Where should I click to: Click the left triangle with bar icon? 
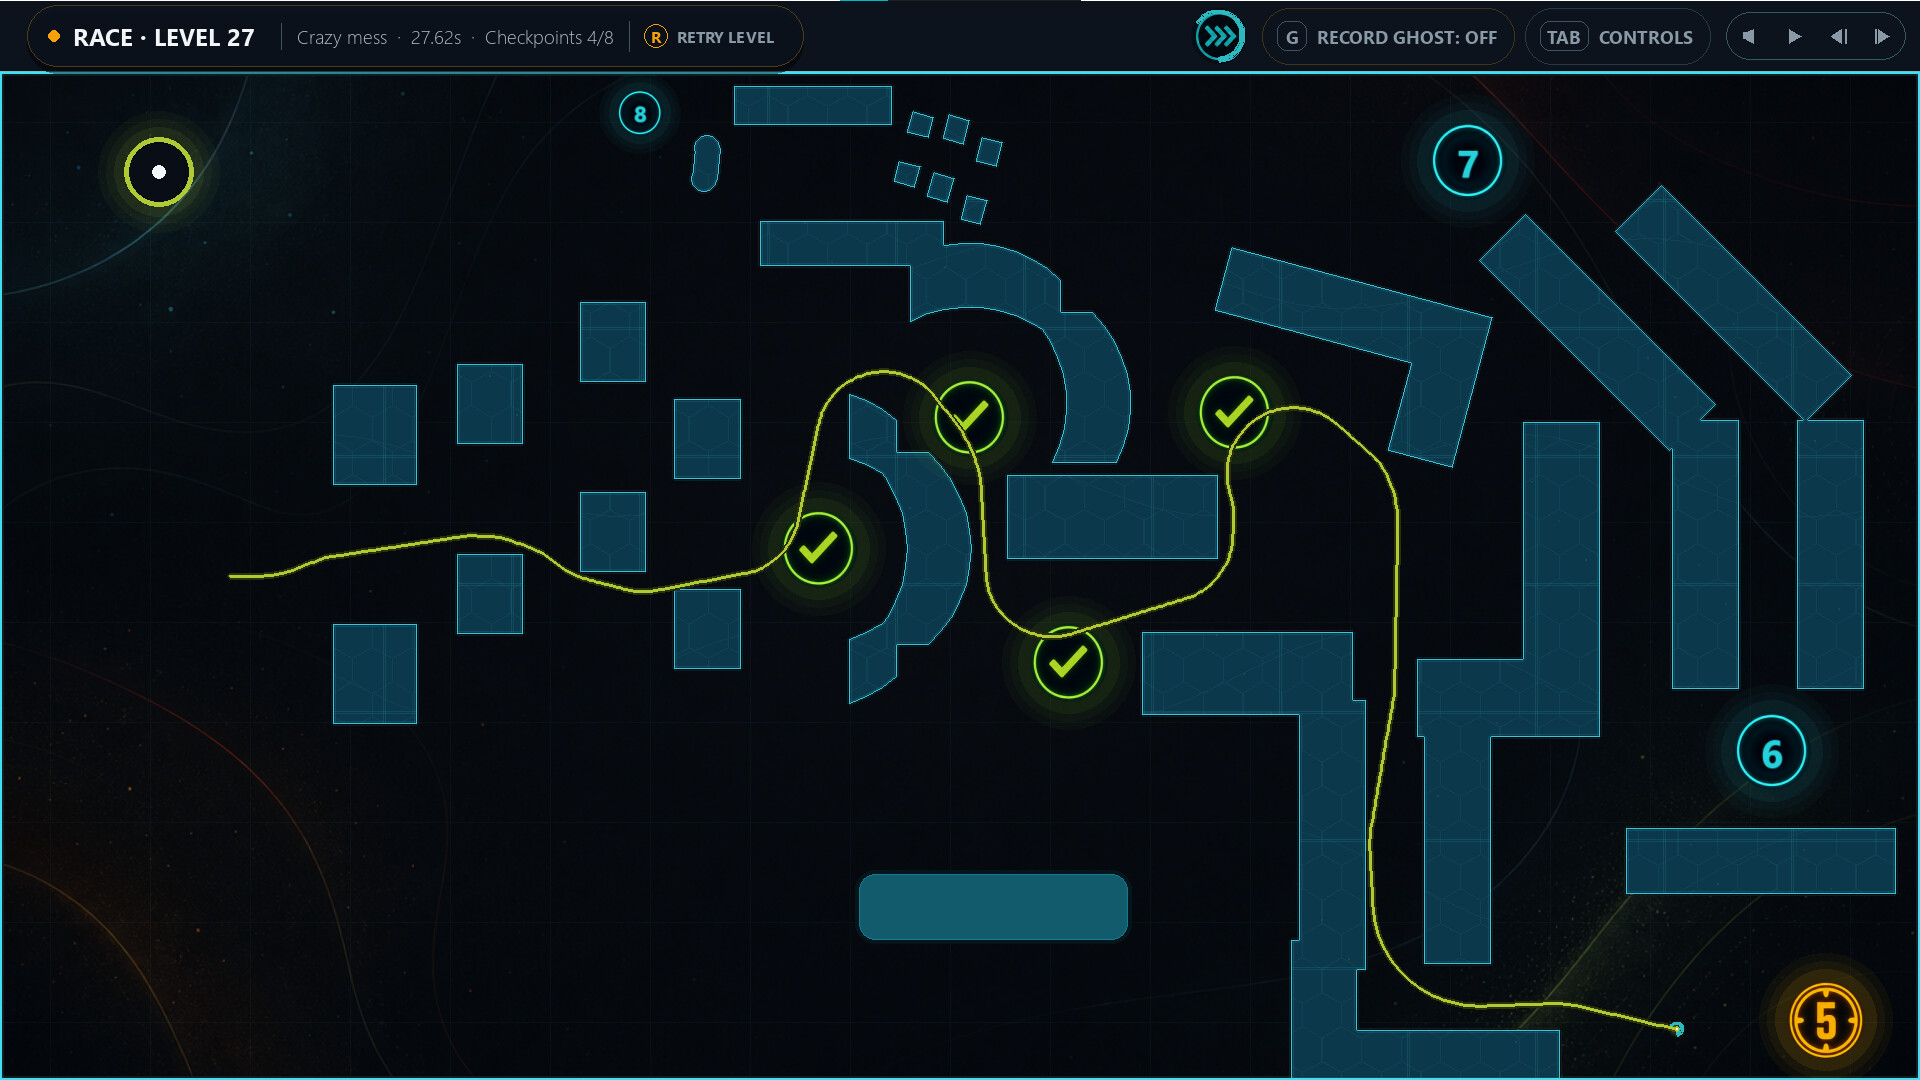tap(1839, 37)
